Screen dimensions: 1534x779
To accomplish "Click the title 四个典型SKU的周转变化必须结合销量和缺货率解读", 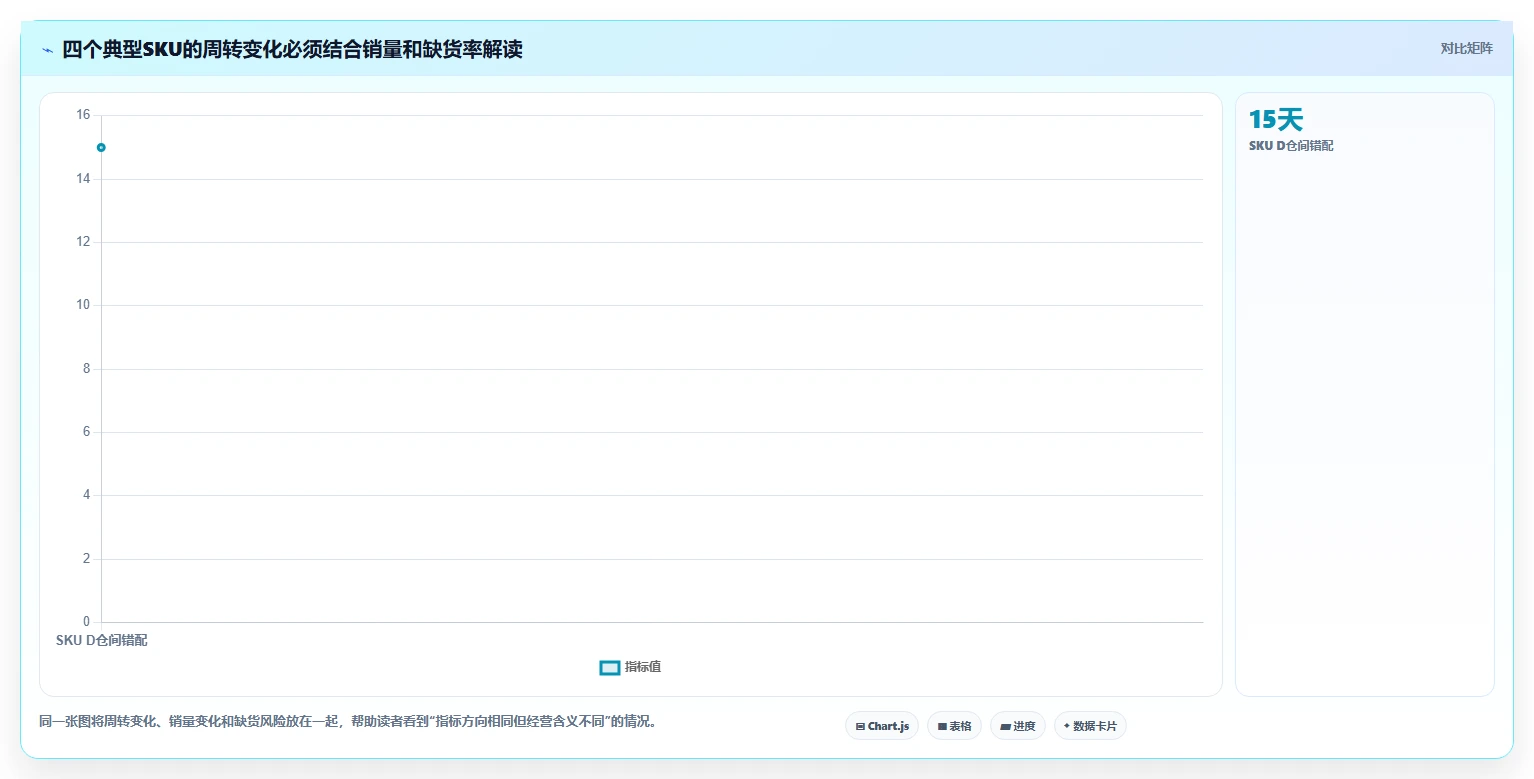I will tap(292, 49).
